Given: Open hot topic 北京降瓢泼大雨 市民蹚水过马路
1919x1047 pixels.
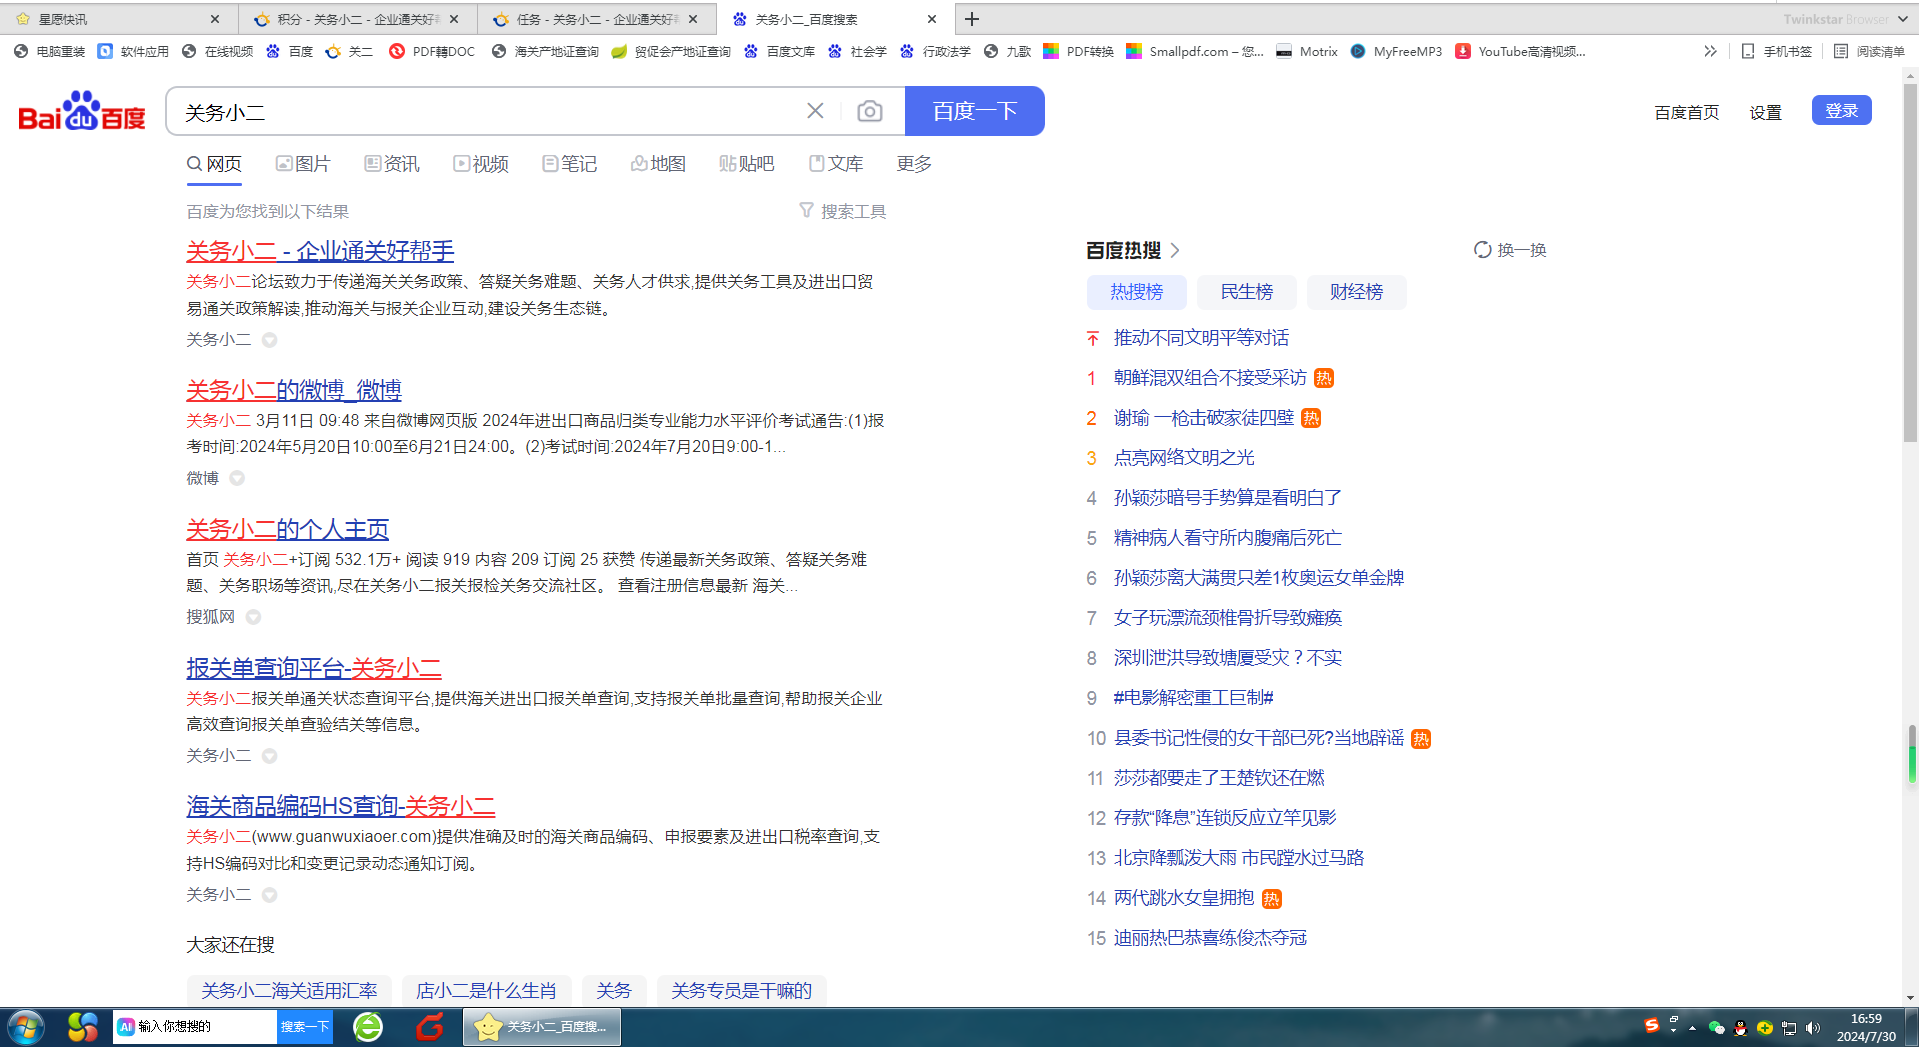Looking at the screenshot, I should tap(1239, 858).
